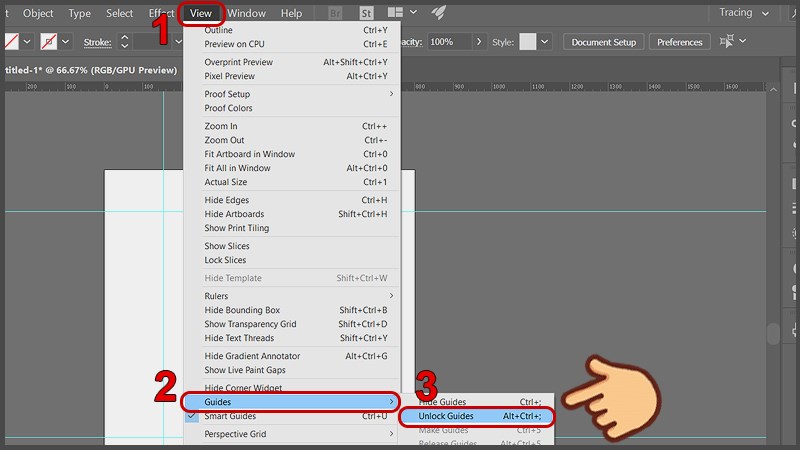Click the GPU performance rocket icon
Screen dimensions: 800x450
coord(438,12)
